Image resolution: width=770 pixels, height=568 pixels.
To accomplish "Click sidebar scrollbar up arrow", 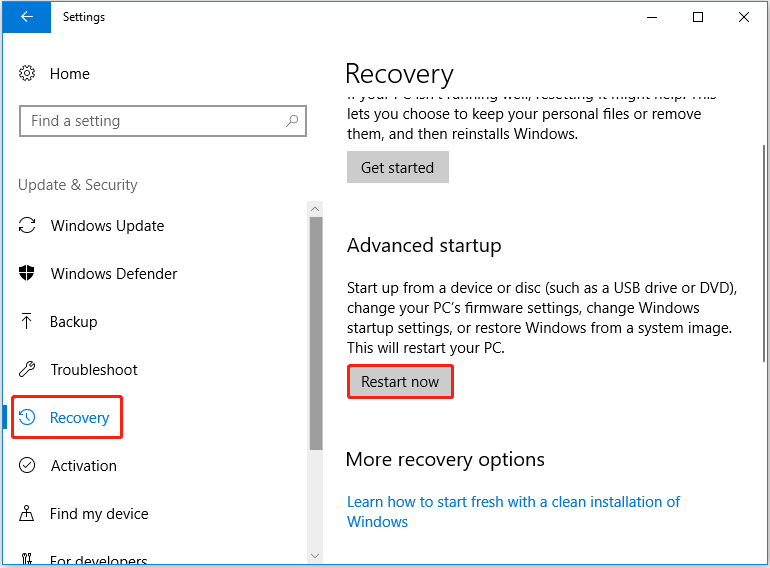I will point(315,209).
